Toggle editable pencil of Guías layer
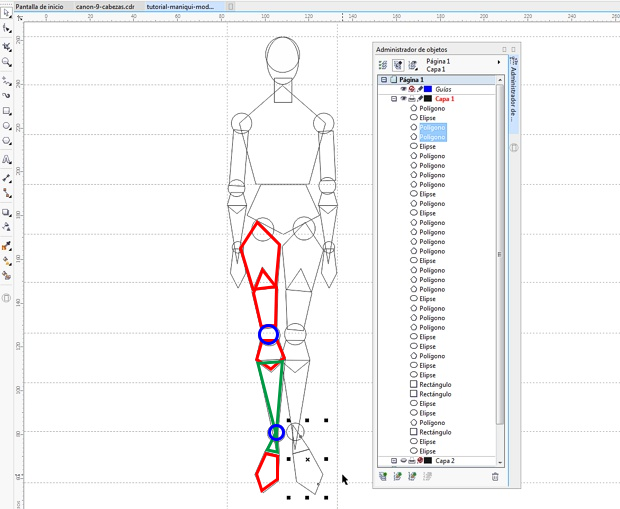 420,89
